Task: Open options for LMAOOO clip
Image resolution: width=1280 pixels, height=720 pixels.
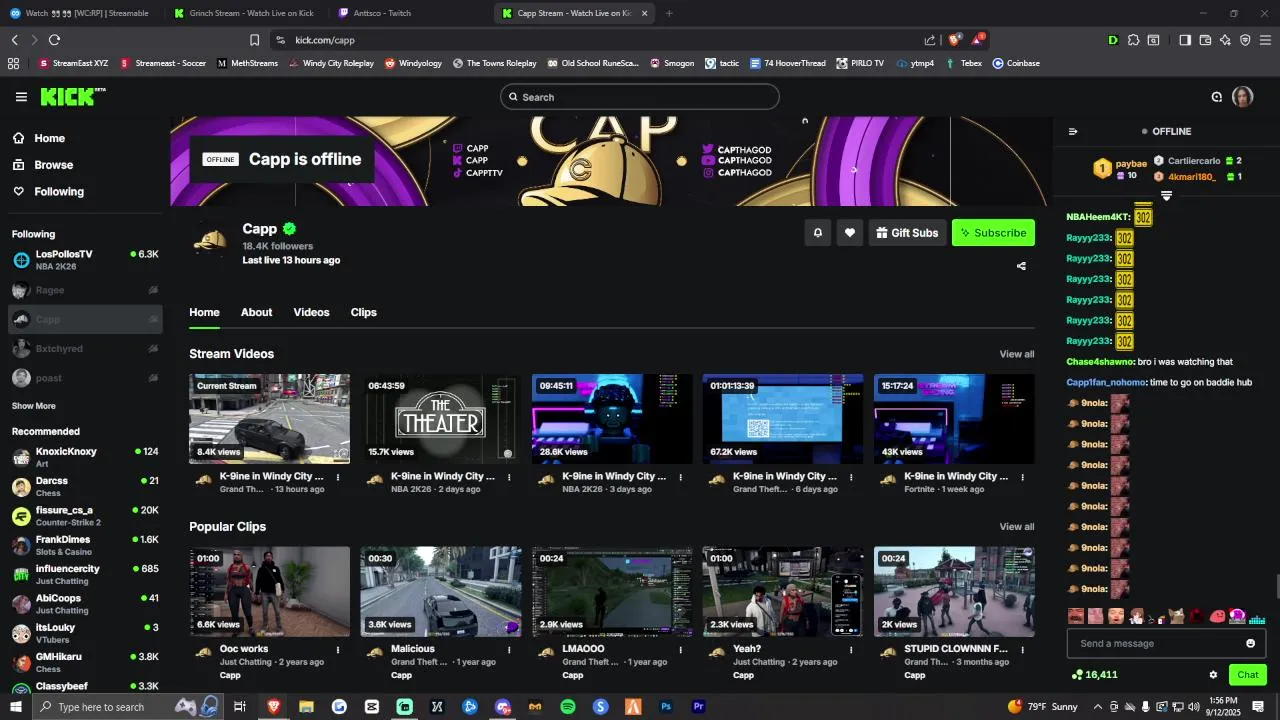Action: click(x=681, y=649)
